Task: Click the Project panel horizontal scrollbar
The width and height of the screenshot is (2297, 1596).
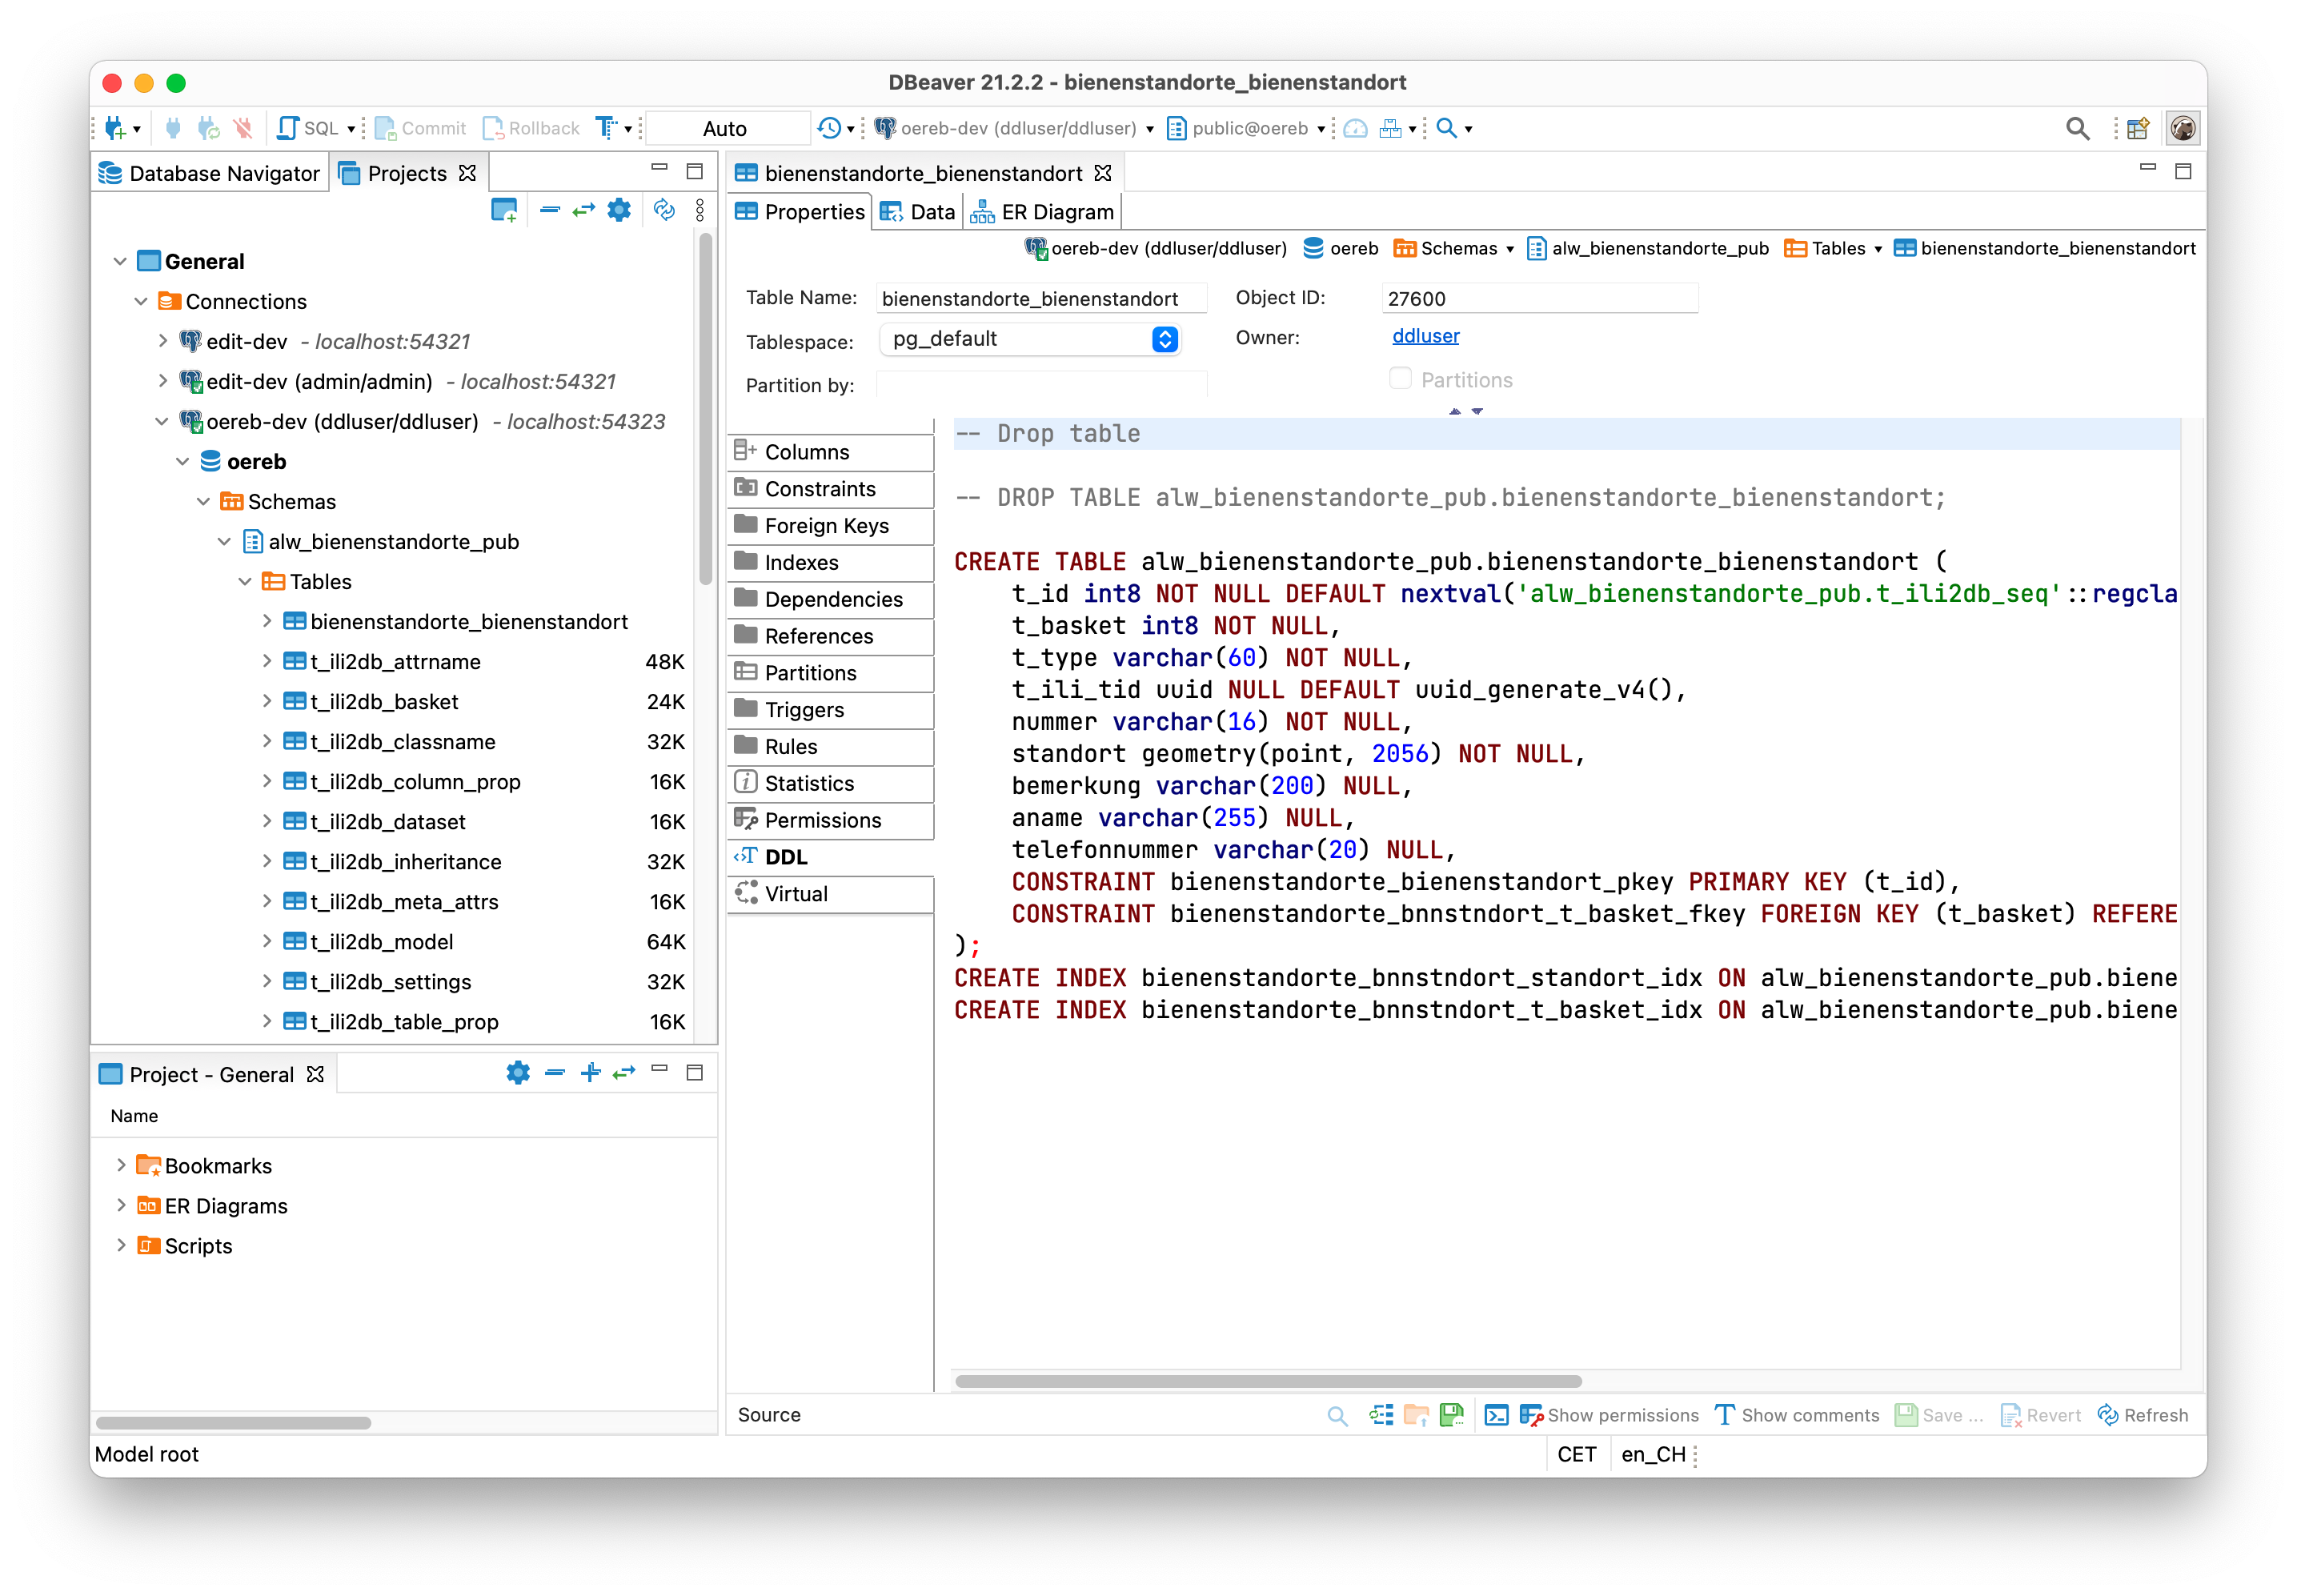Action: point(233,1422)
